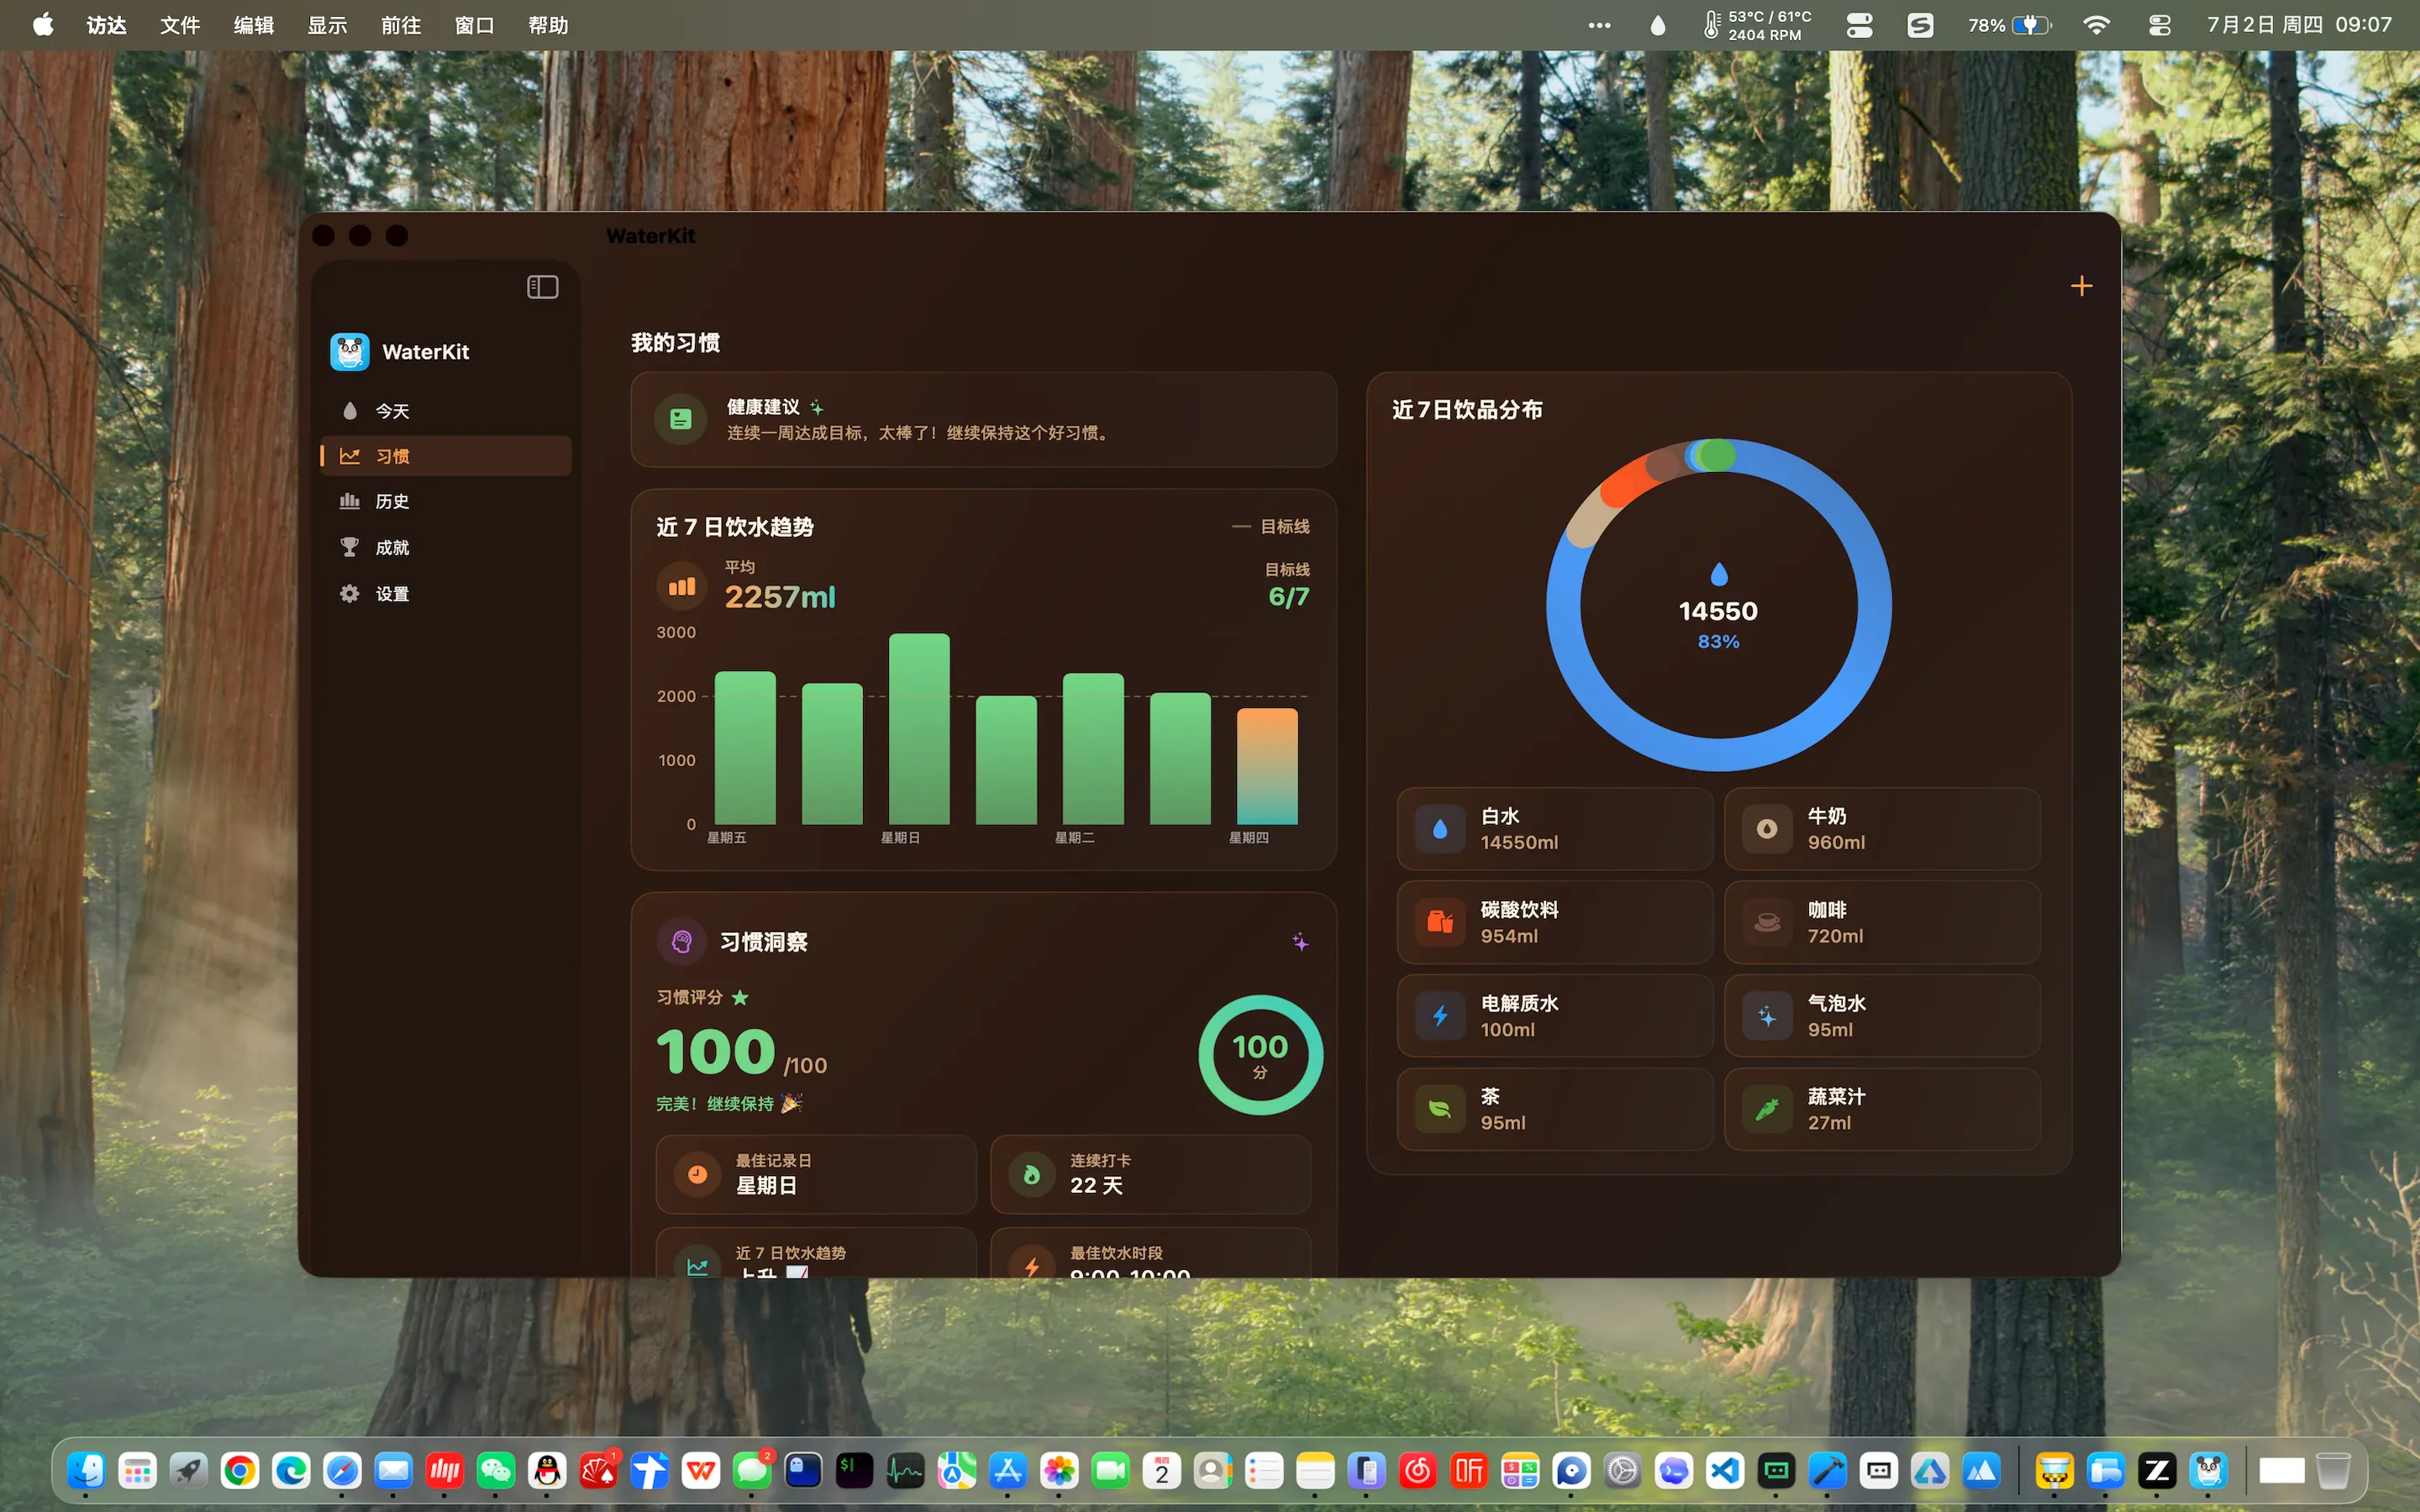Select the 习惯 sidebar item

click(446, 456)
